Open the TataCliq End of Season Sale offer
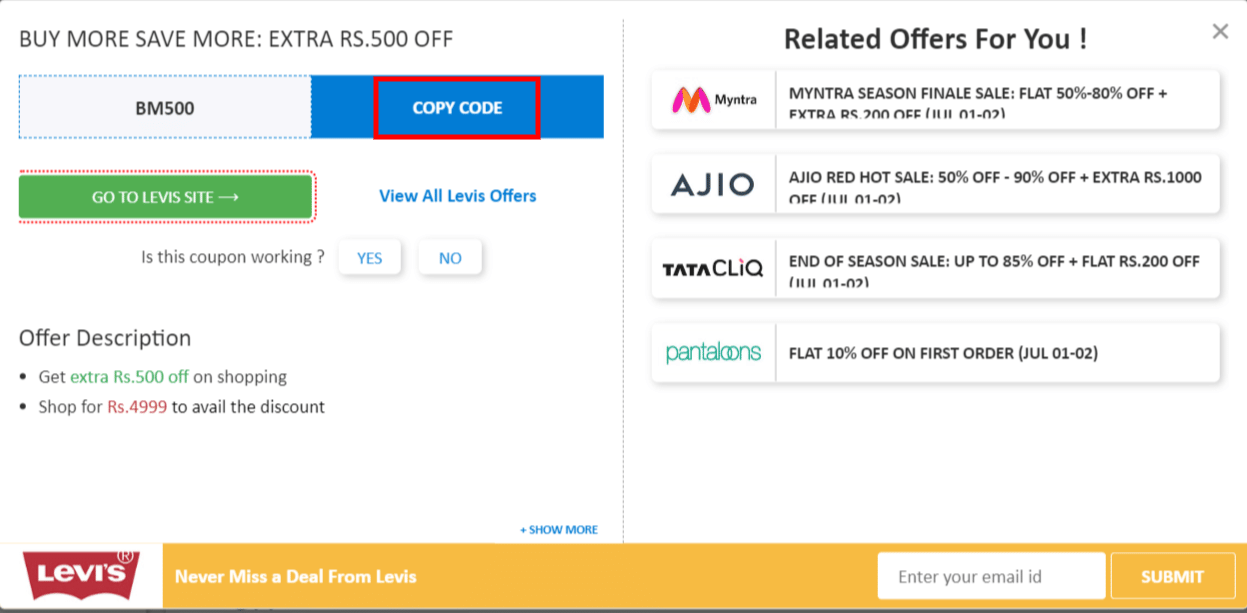1247x613 pixels. (995, 268)
